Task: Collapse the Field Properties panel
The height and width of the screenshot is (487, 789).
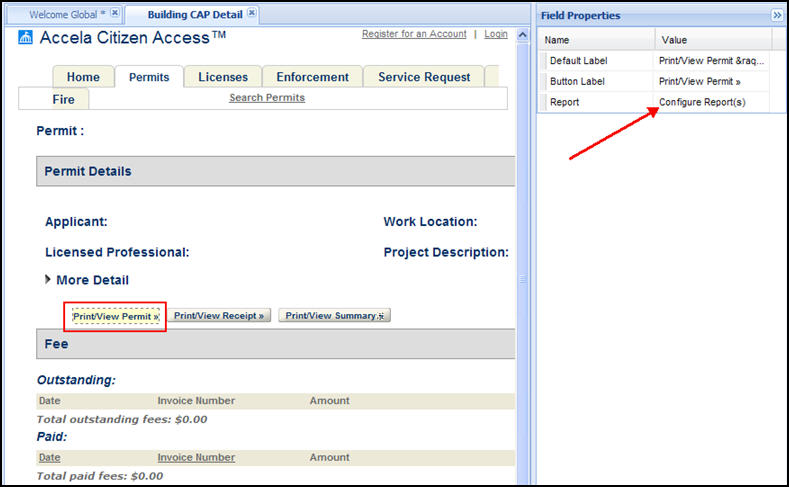Action: [x=776, y=15]
